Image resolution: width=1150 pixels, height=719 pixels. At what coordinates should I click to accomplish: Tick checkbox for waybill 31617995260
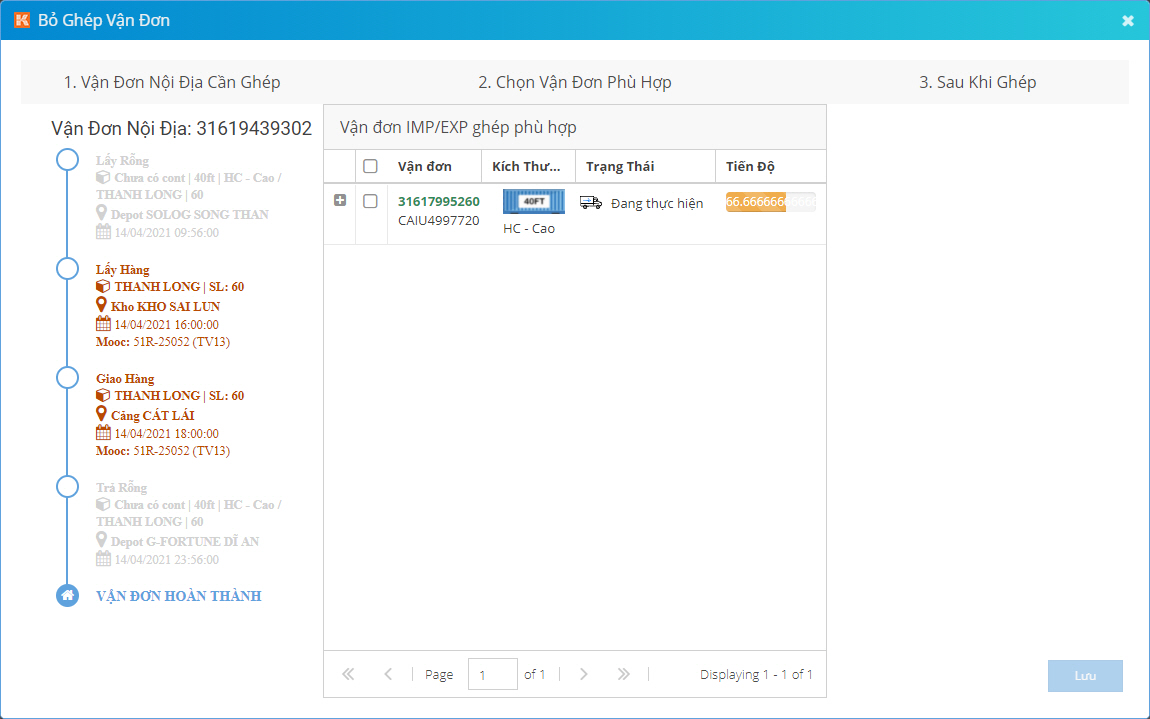(x=370, y=201)
